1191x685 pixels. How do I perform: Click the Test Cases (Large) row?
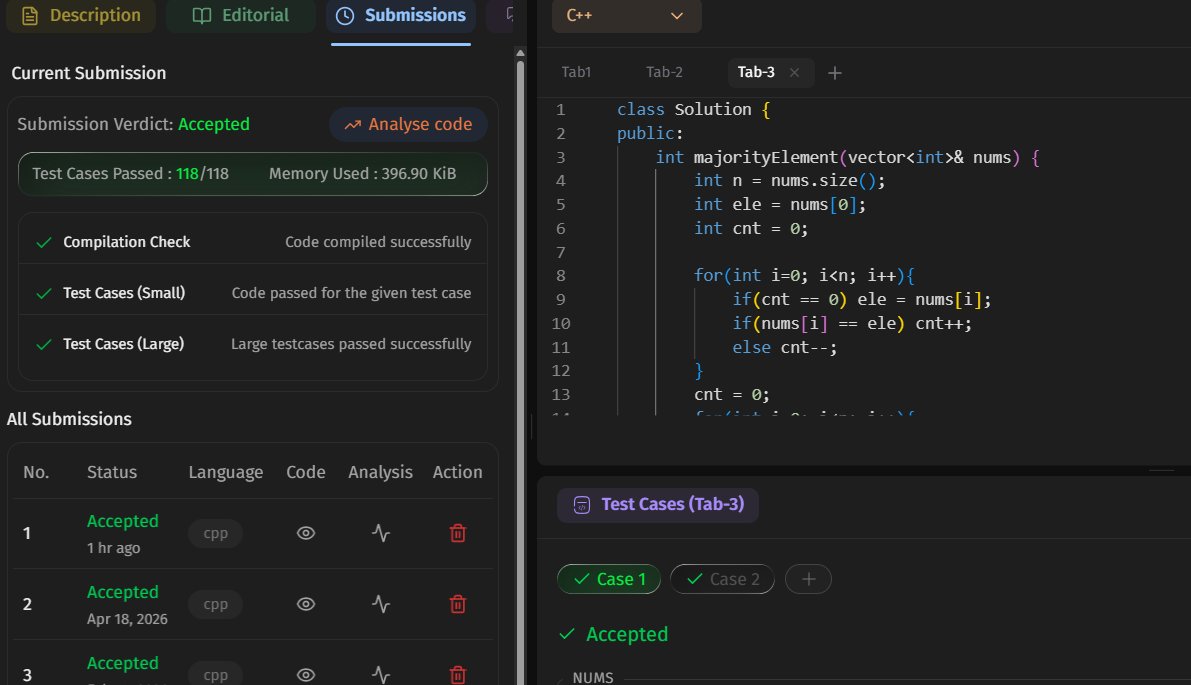point(253,344)
